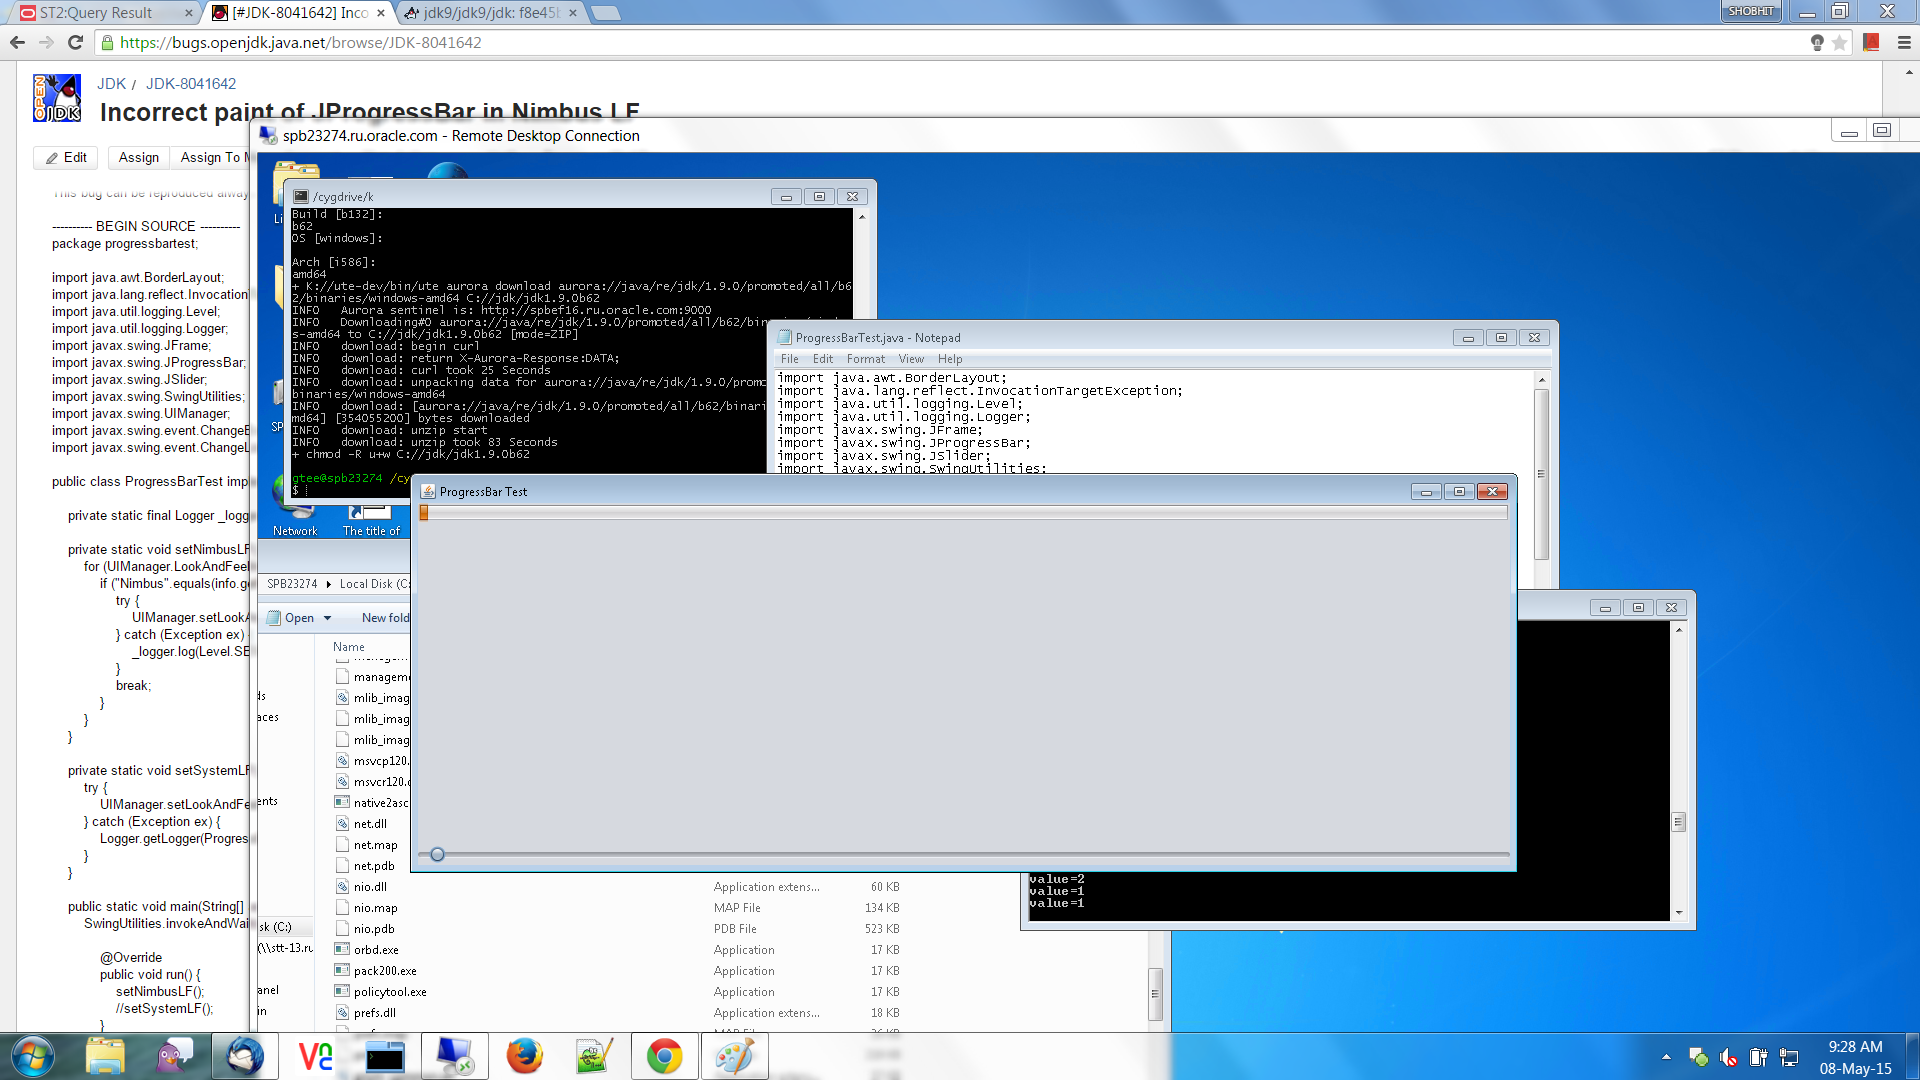Expand SPB23274 breadcrumb arrow in Explorer

tap(328, 584)
